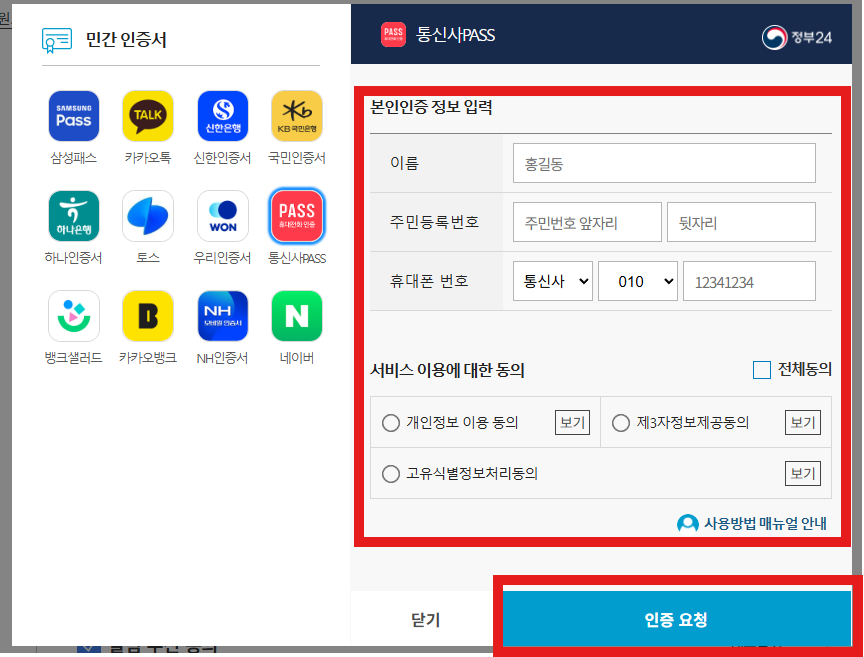The height and width of the screenshot is (657, 864).
Task: Select the Samsung Pass certificate icon
Action: coord(74,116)
